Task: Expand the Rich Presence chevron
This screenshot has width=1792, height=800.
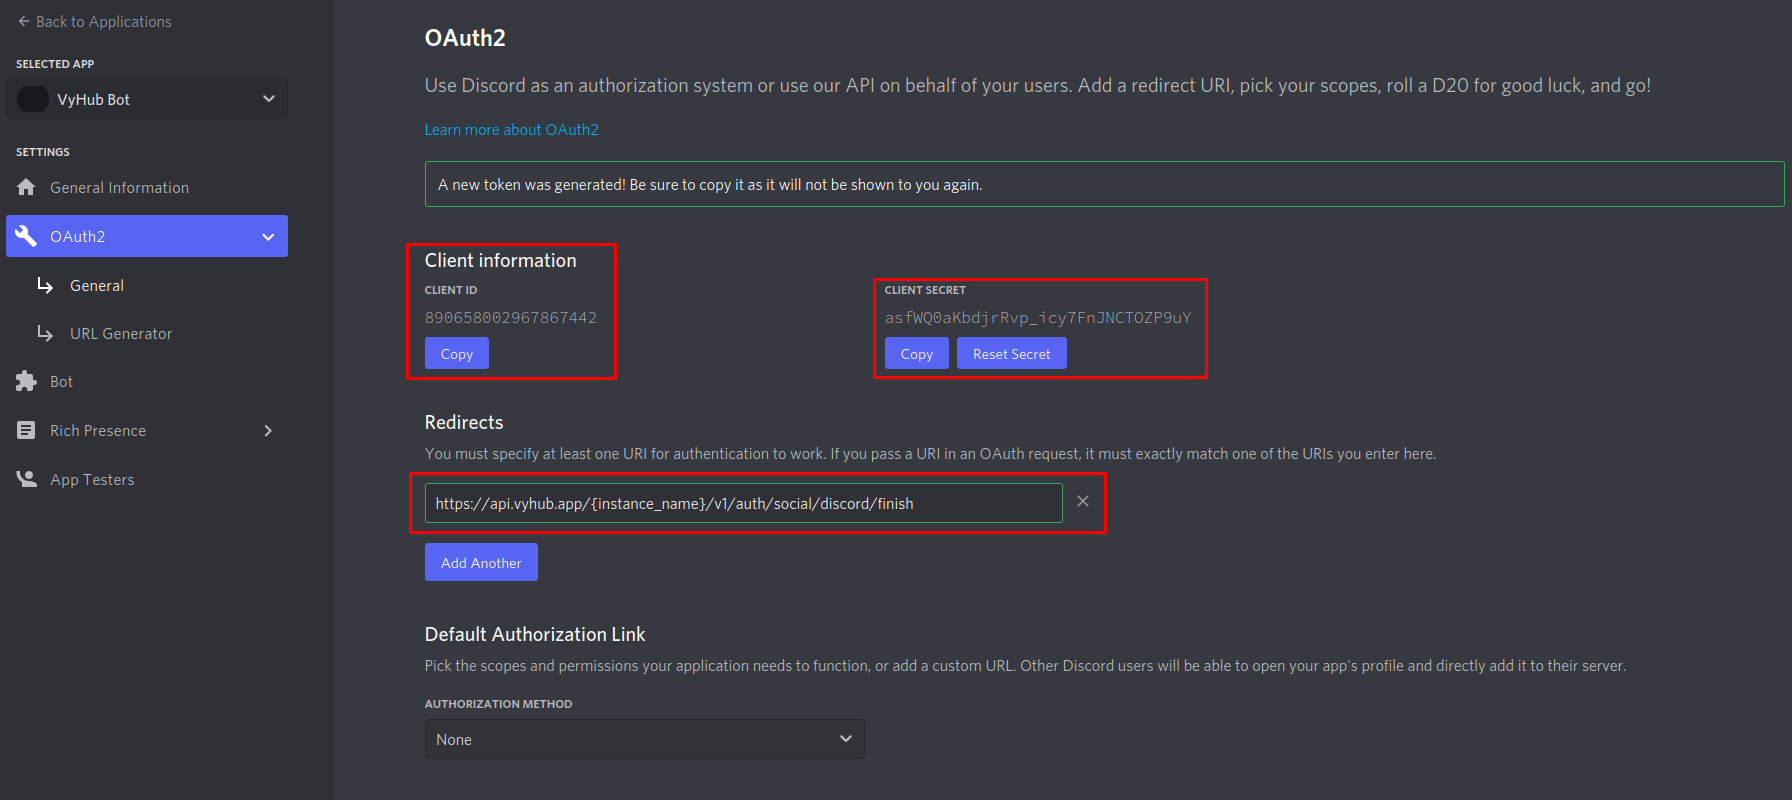Action: pos(268,430)
